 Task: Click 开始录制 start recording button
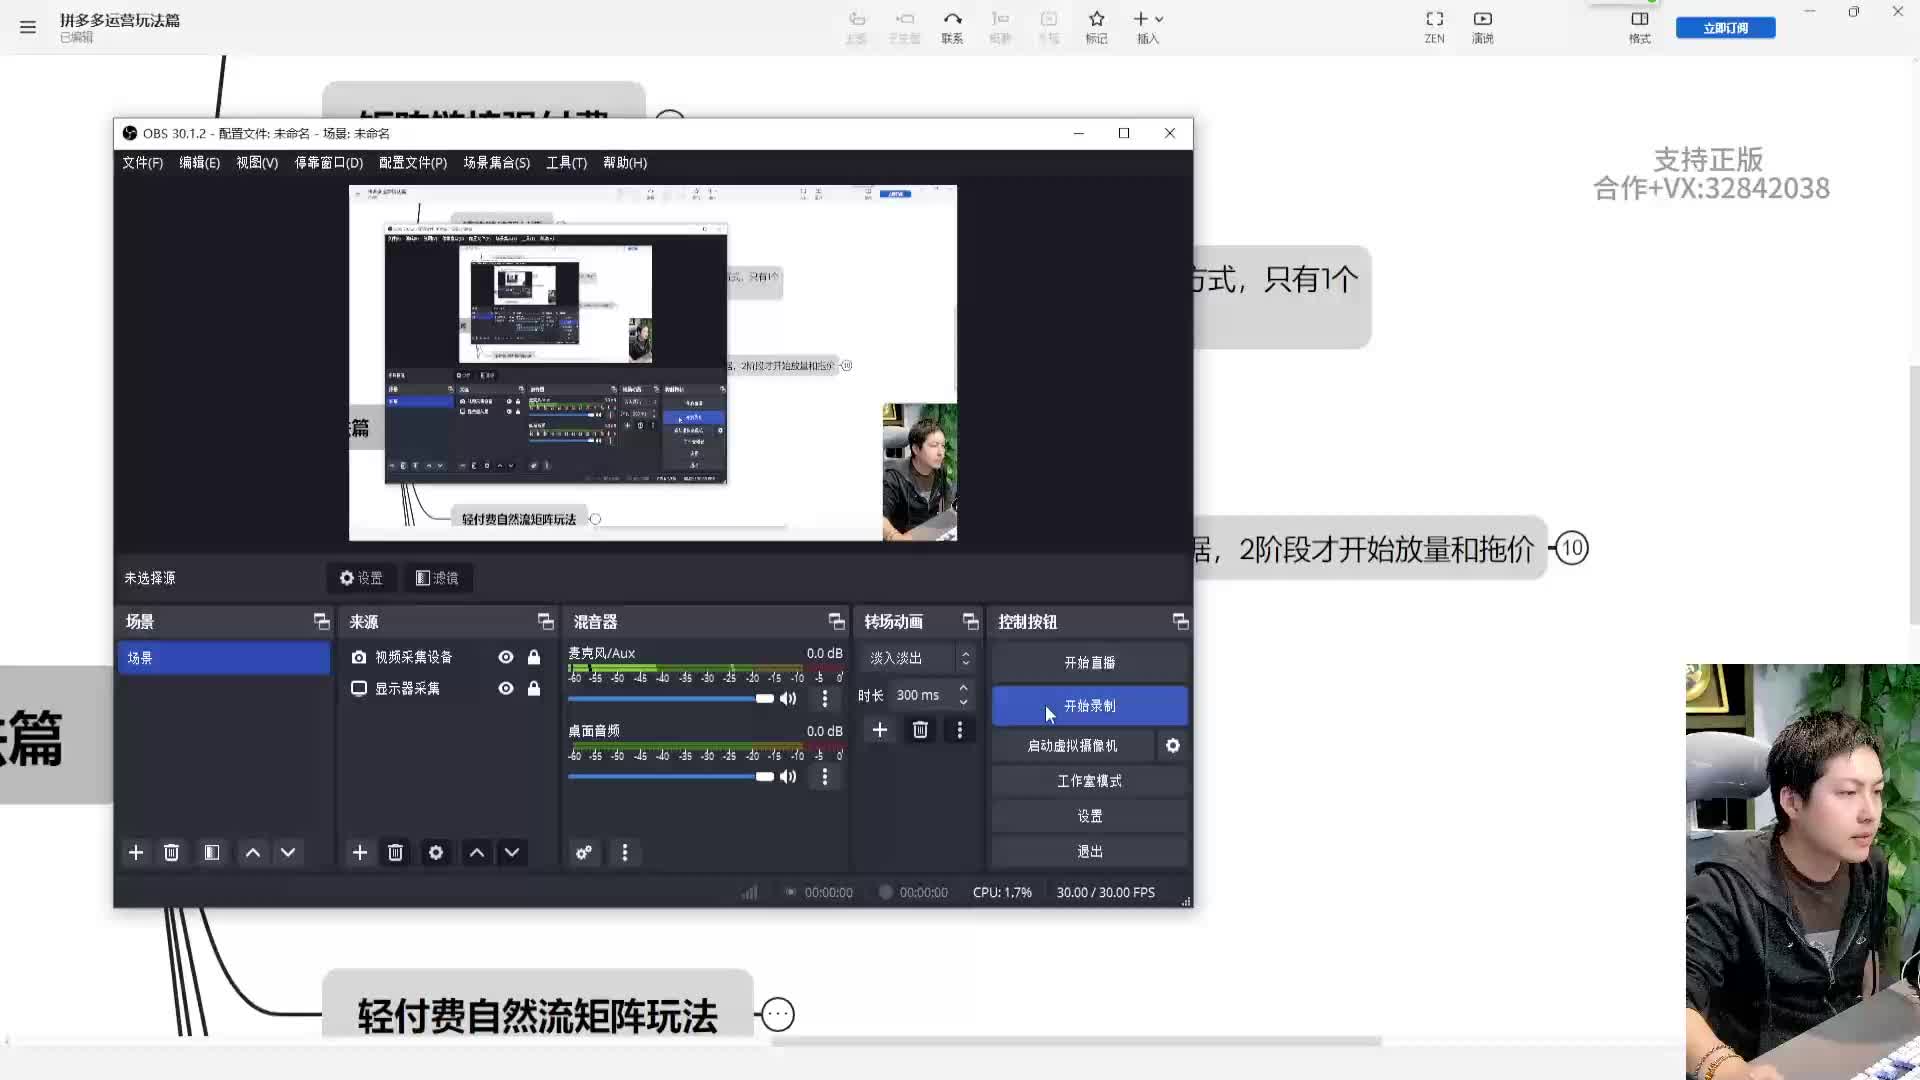click(1090, 706)
